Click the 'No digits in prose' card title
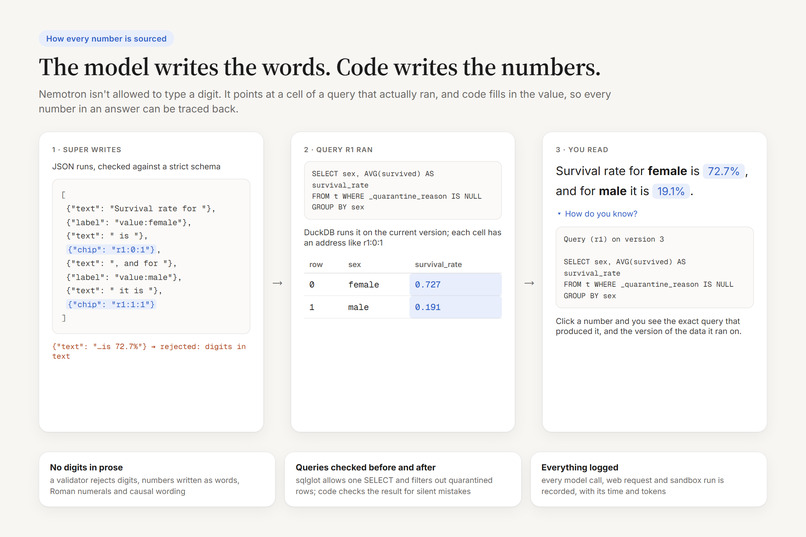 point(86,468)
